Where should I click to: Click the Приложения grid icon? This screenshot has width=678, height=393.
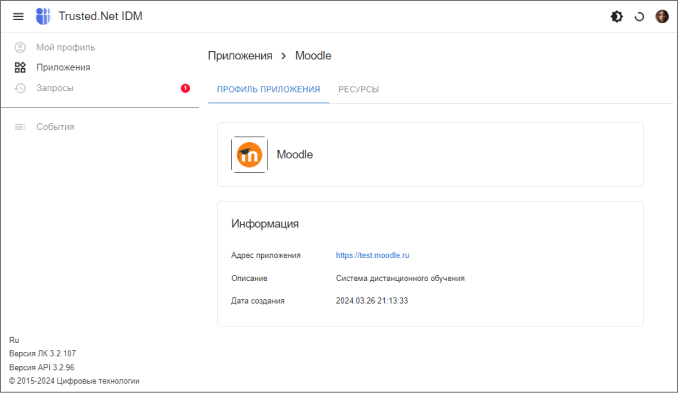click(x=20, y=67)
